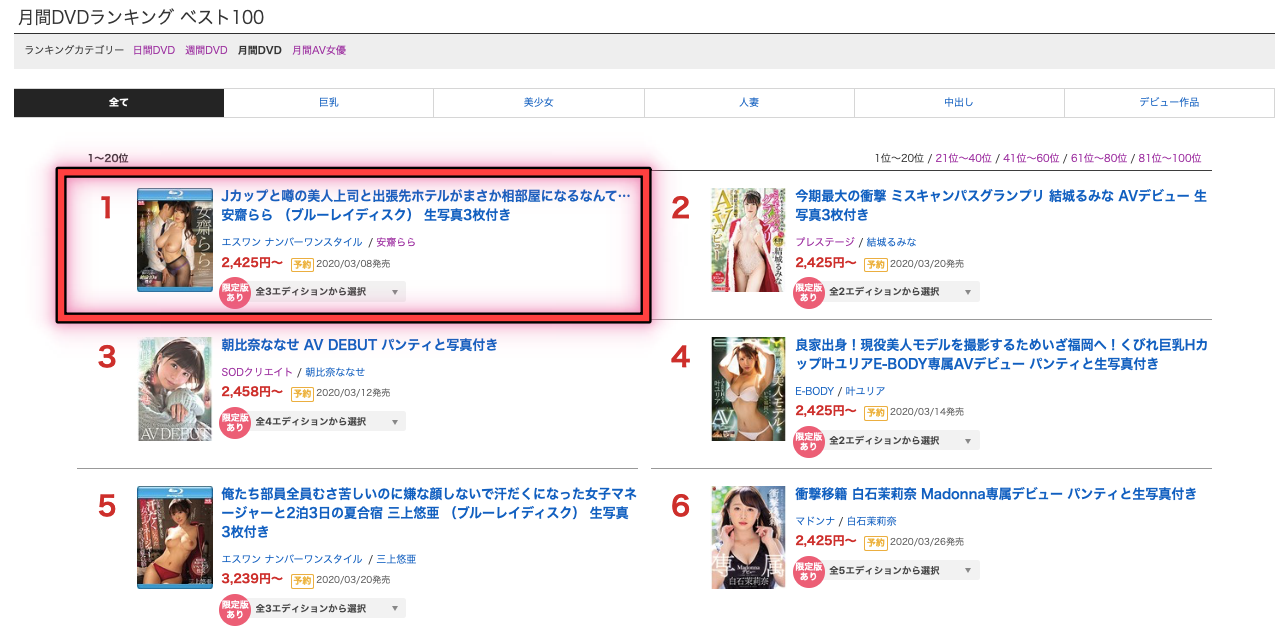Select the 月間DVD ranking category
This screenshot has height=633, width=1281.
tap(260, 50)
